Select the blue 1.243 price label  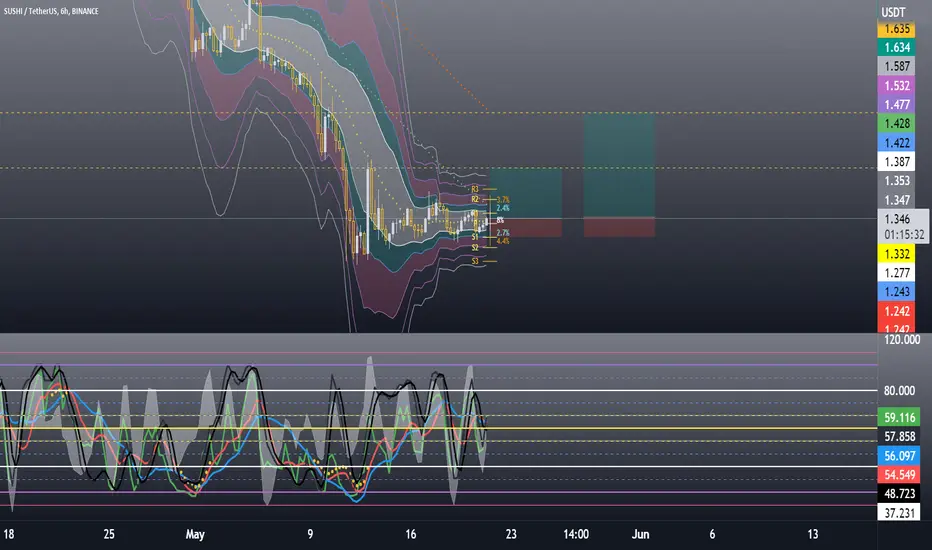[x=896, y=292]
